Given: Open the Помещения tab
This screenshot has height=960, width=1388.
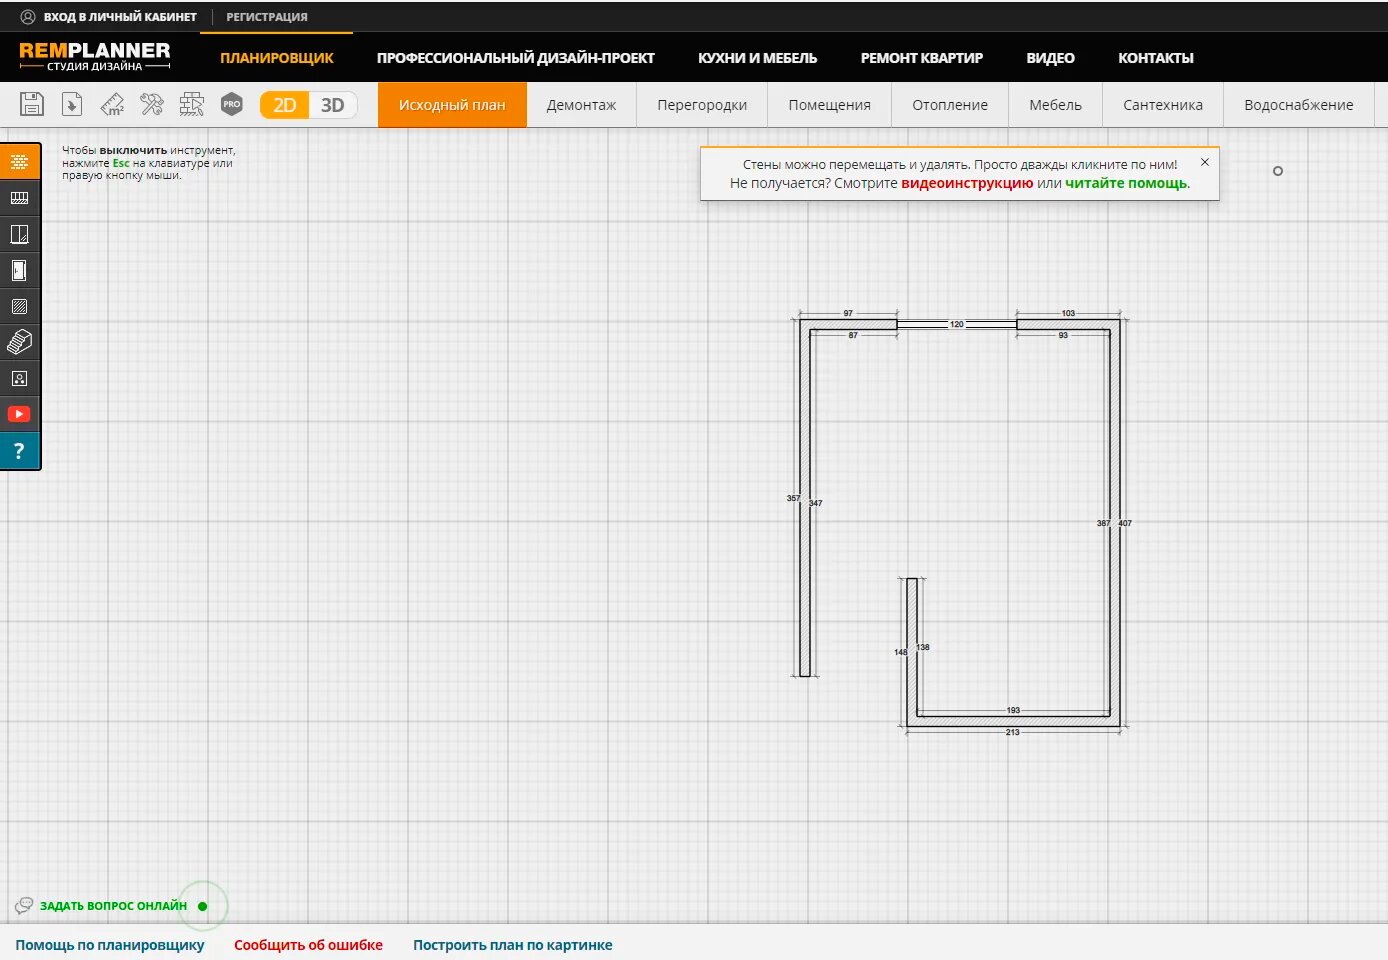Looking at the screenshot, I should click(x=829, y=105).
